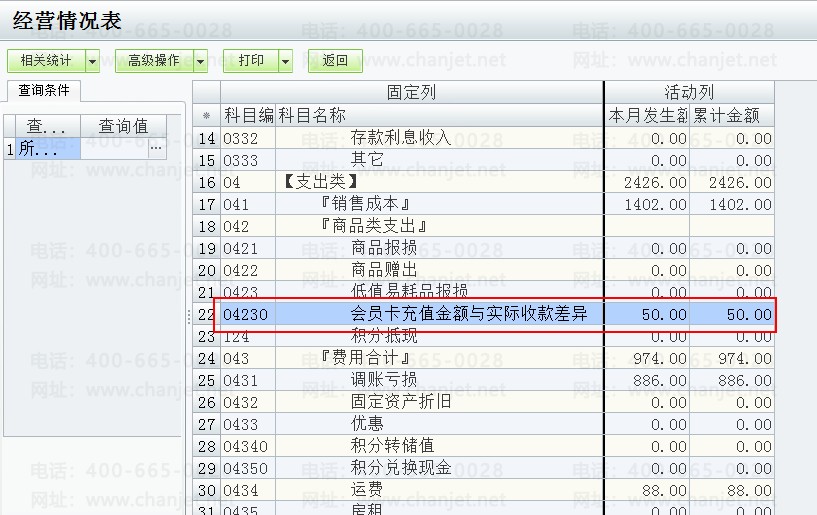The height and width of the screenshot is (515, 817).
Task: Click the 高级操作 button
Action: click(x=153, y=61)
